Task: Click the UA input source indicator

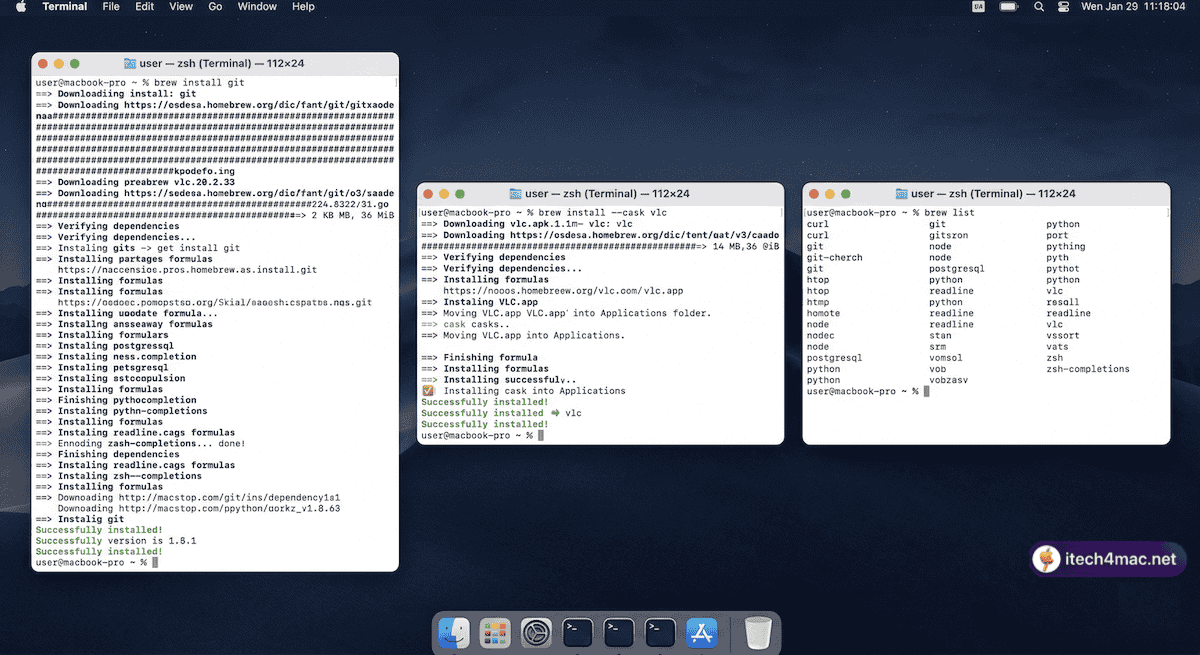Action: (978, 7)
